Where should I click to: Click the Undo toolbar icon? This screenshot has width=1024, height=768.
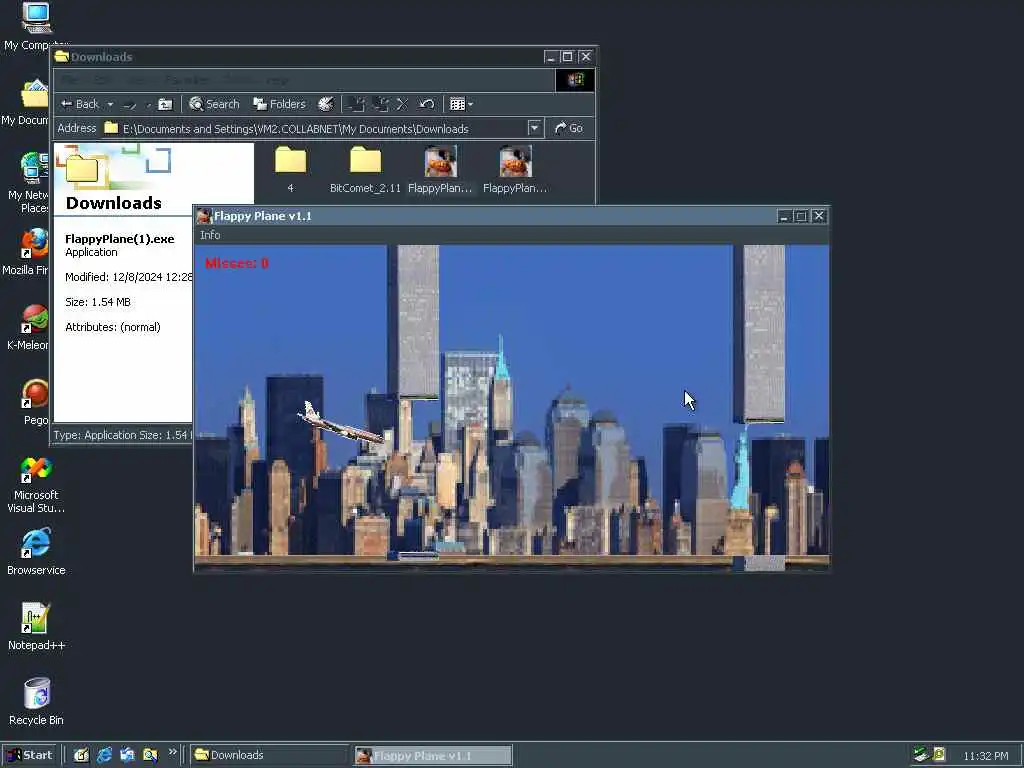426,104
